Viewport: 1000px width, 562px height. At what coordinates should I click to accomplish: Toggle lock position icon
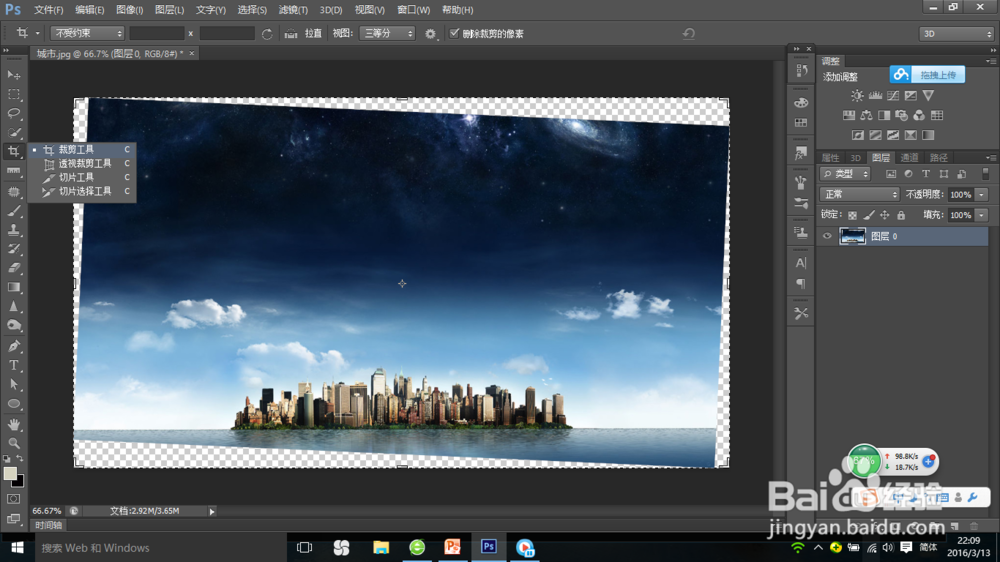pyautogui.click(x=885, y=216)
